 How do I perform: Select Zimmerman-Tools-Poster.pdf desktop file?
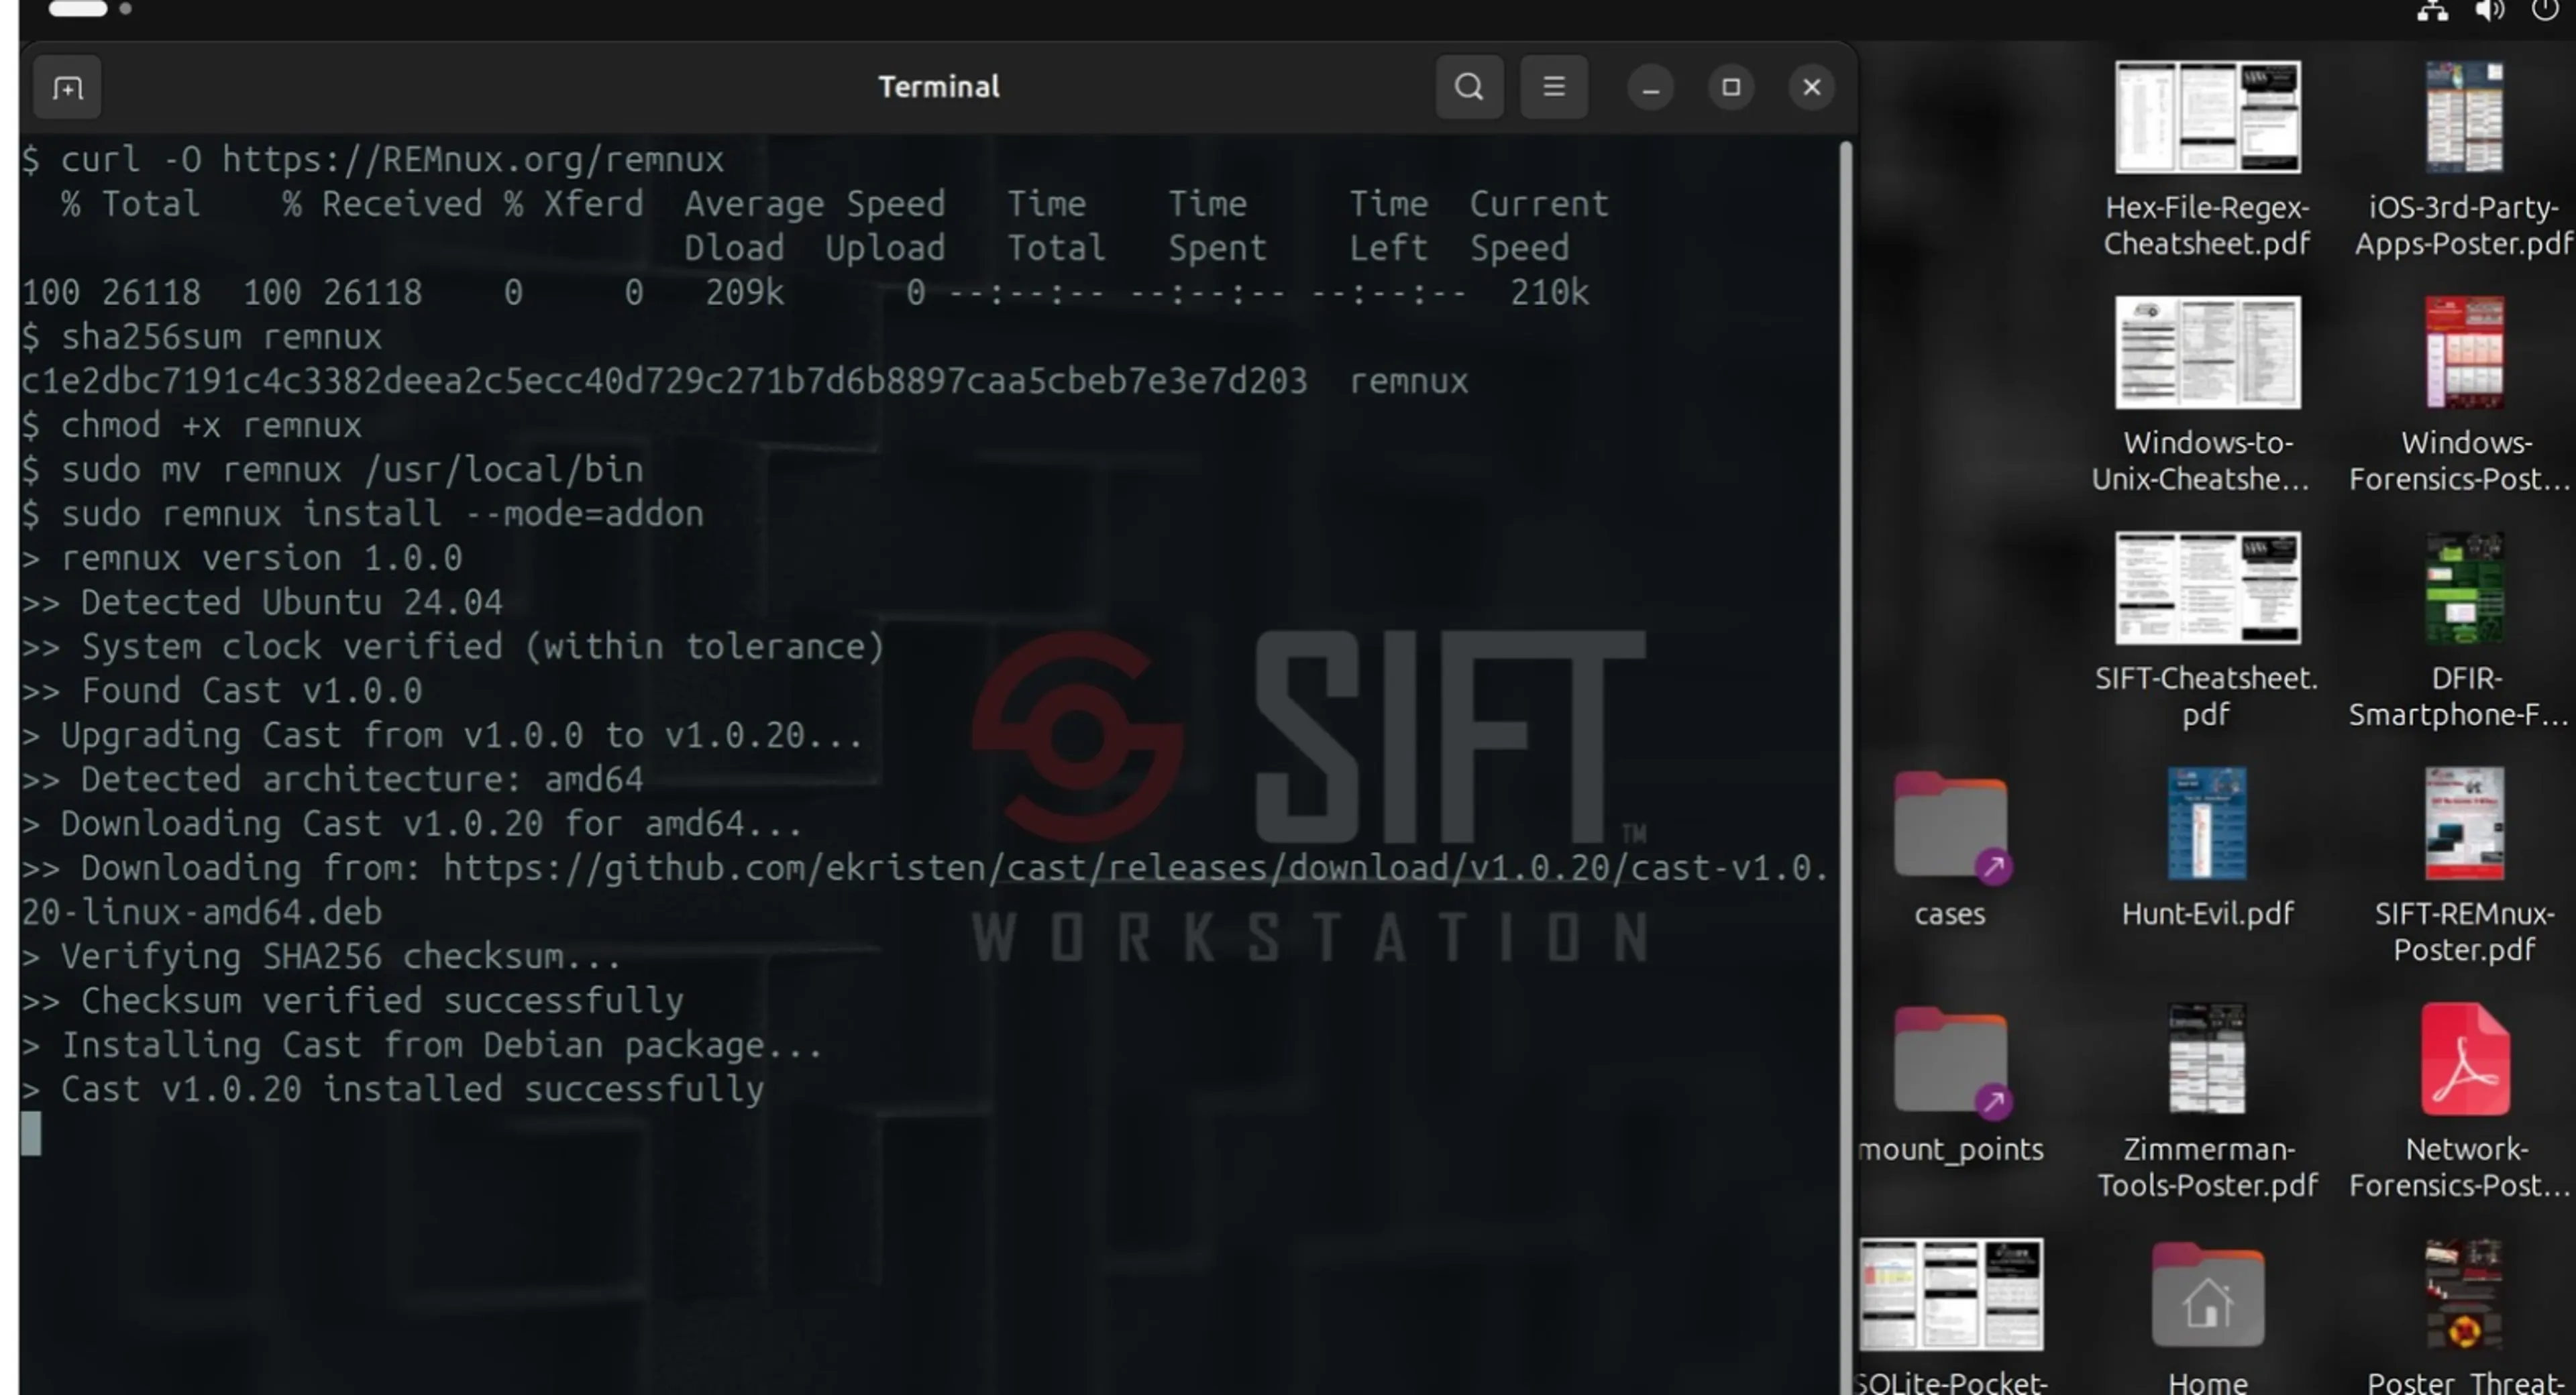(x=2207, y=1102)
